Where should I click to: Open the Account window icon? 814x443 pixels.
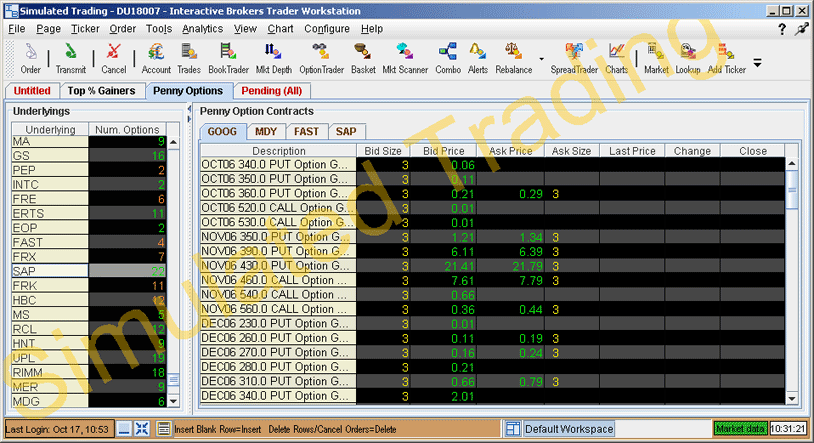coord(156,58)
